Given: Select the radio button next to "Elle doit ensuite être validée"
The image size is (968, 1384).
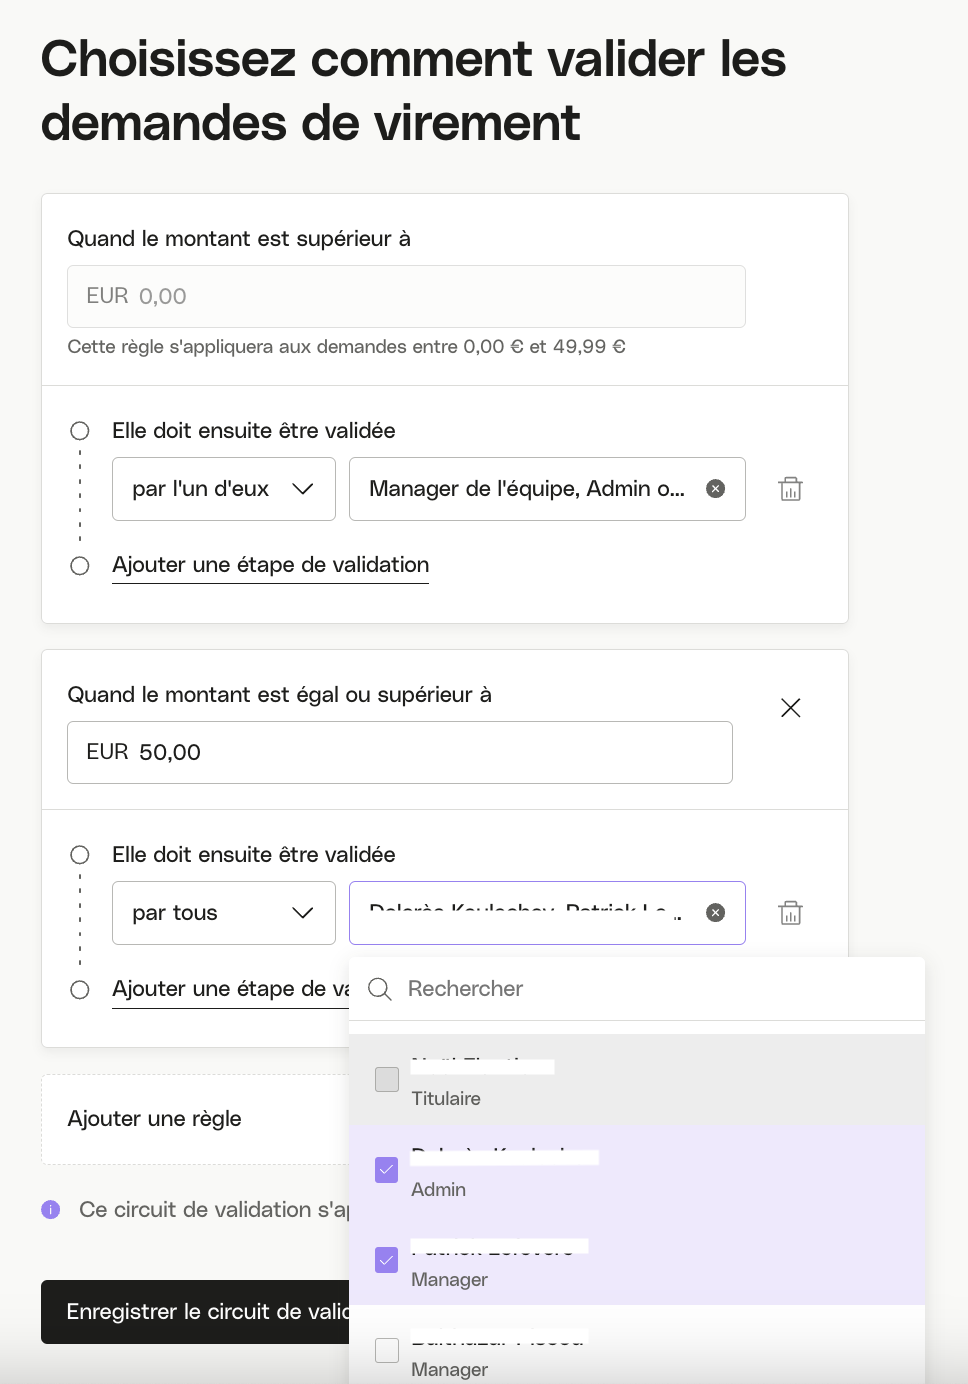Looking at the screenshot, I should tap(80, 430).
